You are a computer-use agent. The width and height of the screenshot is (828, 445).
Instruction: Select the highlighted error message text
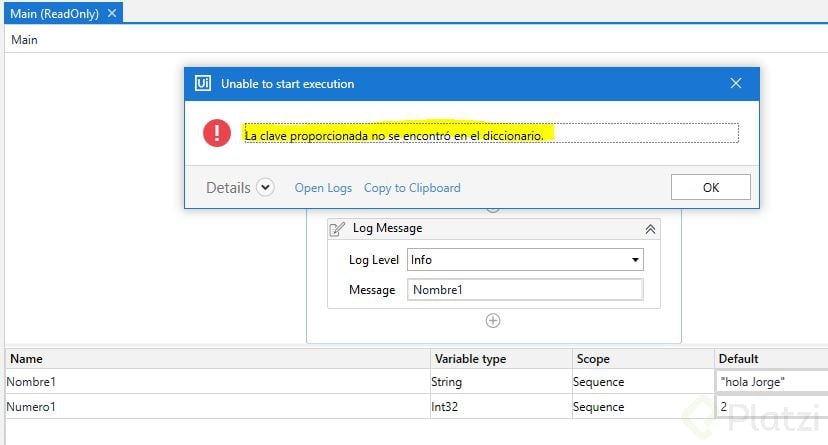point(394,136)
